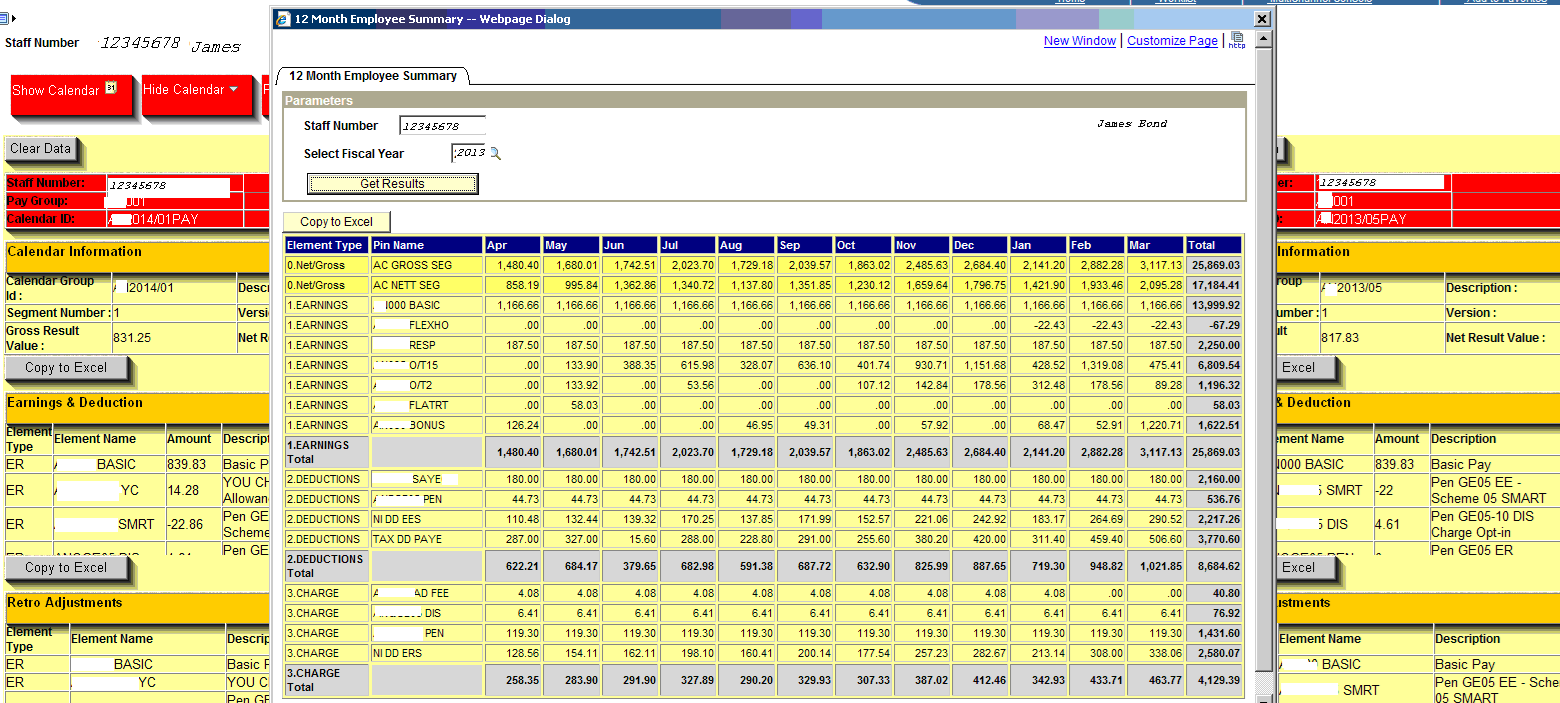
Task: Click the dialog scrollbar up arrow
Action: [1263, 39]
